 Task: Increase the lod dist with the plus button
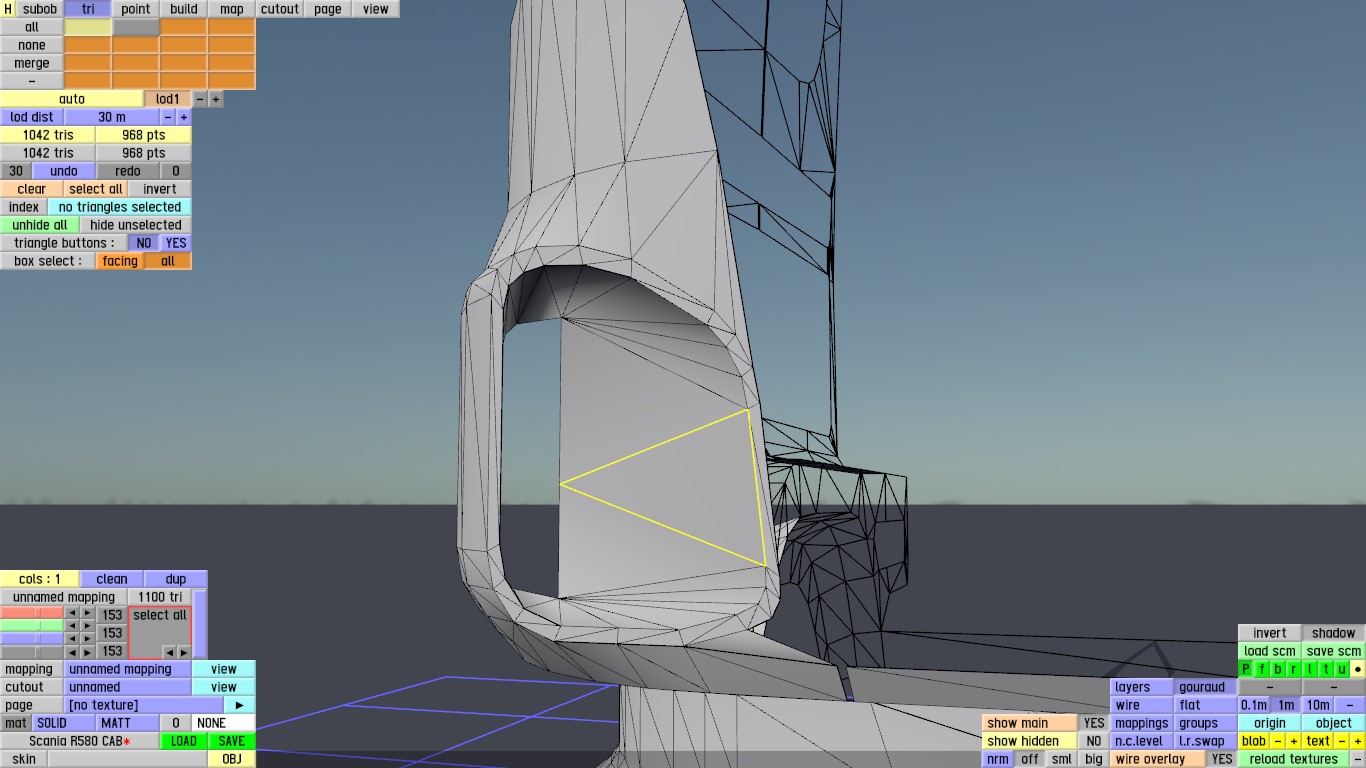pos(184,117)
